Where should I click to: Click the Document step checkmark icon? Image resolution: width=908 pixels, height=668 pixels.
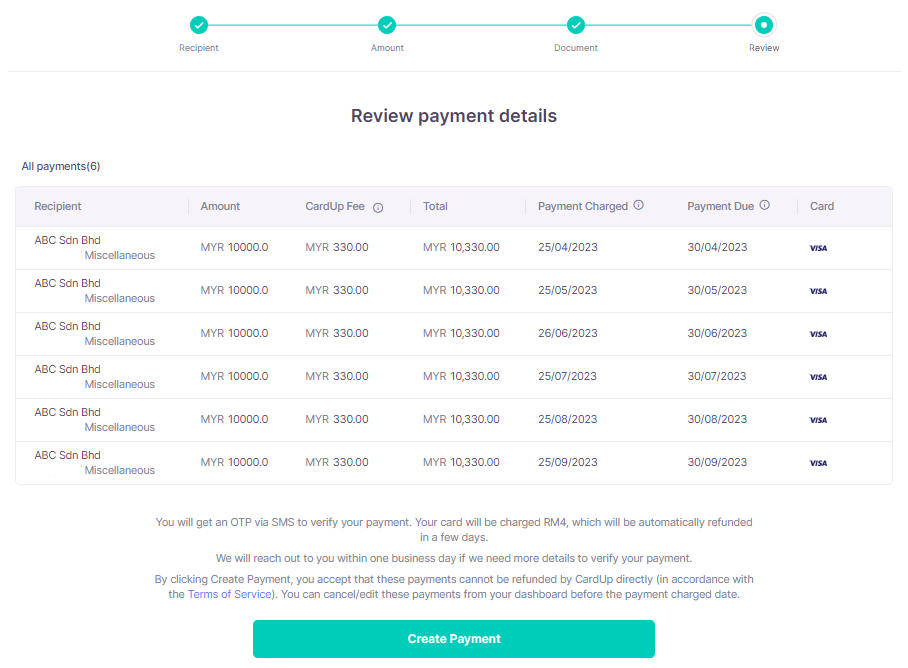click(x=575, y=24)
